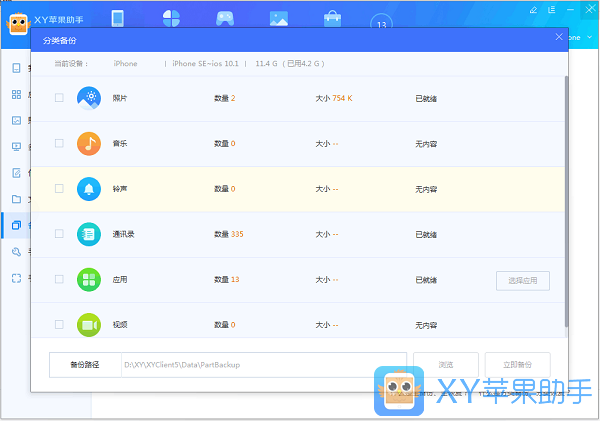This screenshot has height=421, width=600.
Task: Click the Photos (照片) category icon
Action: click(x=90, y=98)
